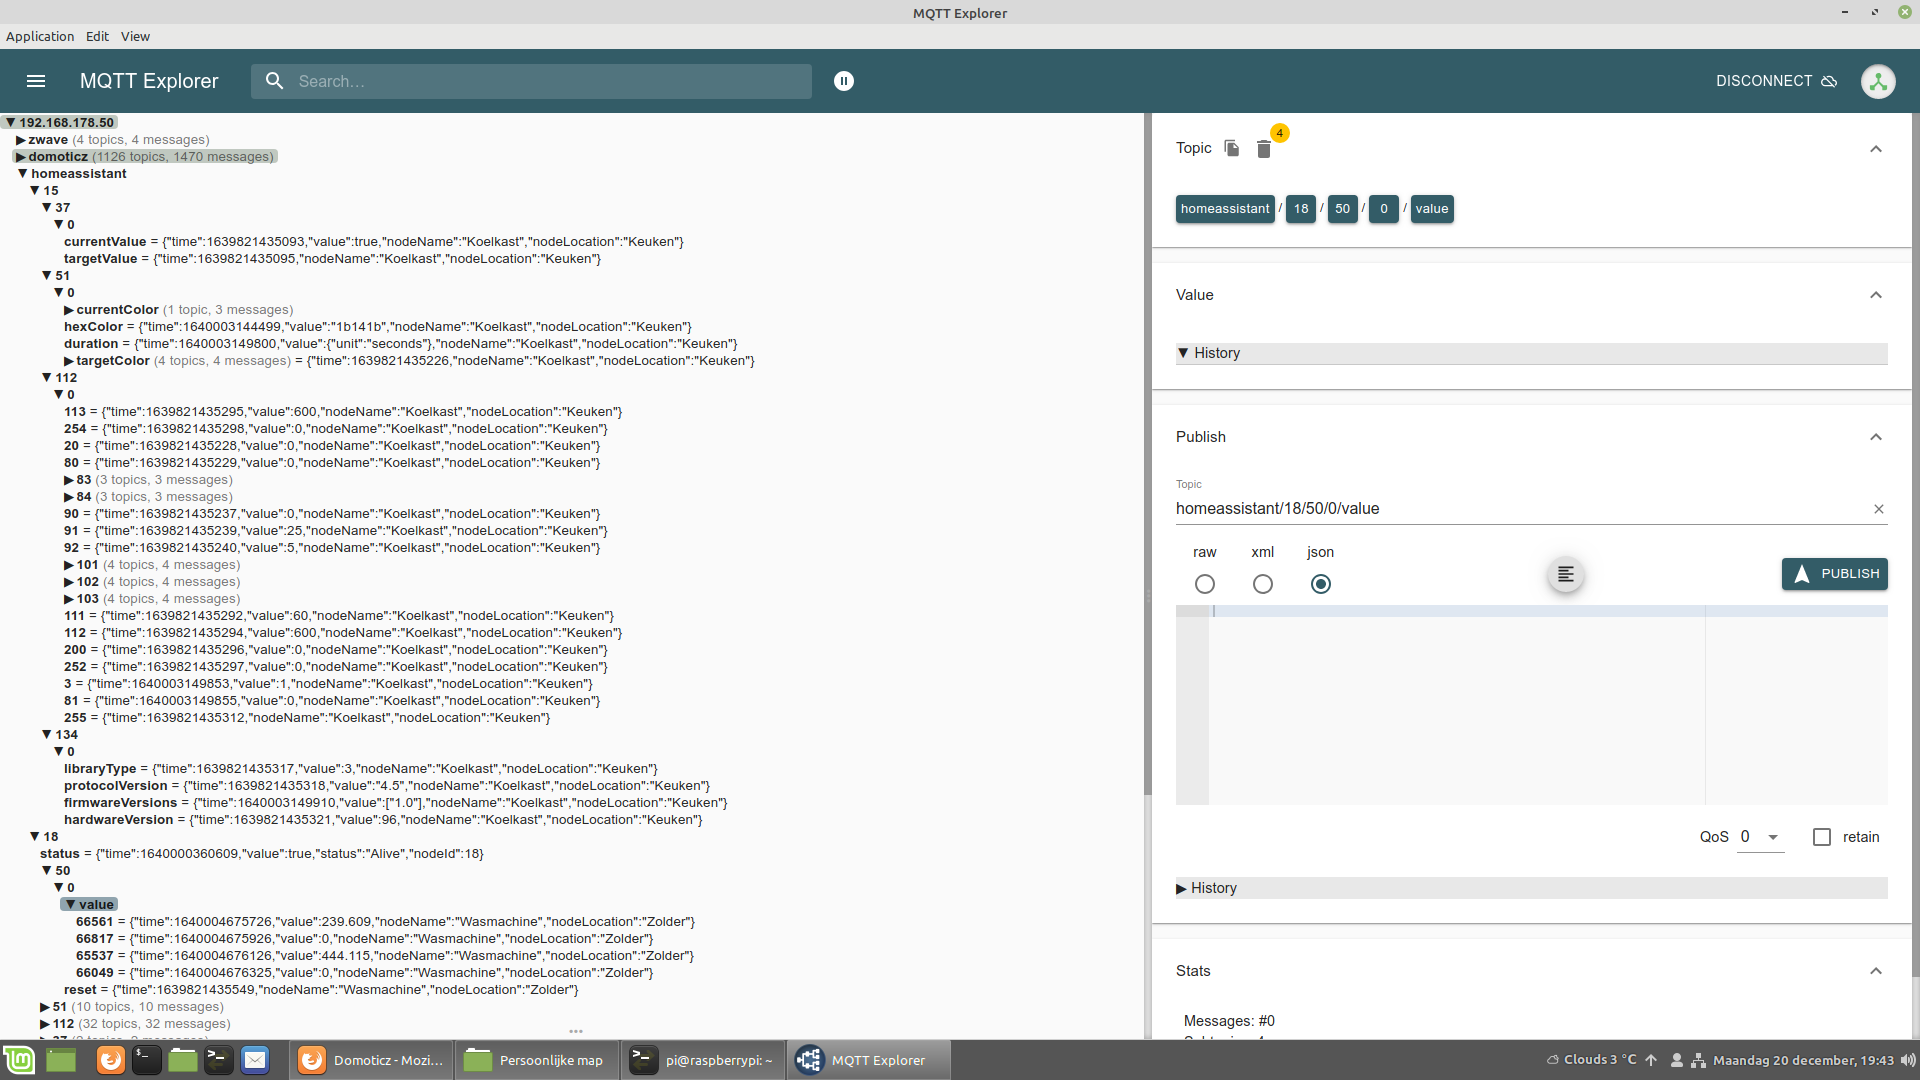The image size is (1920, 1080).
Task: Collapse the Topic panel
Action: tap(1876, 149)
